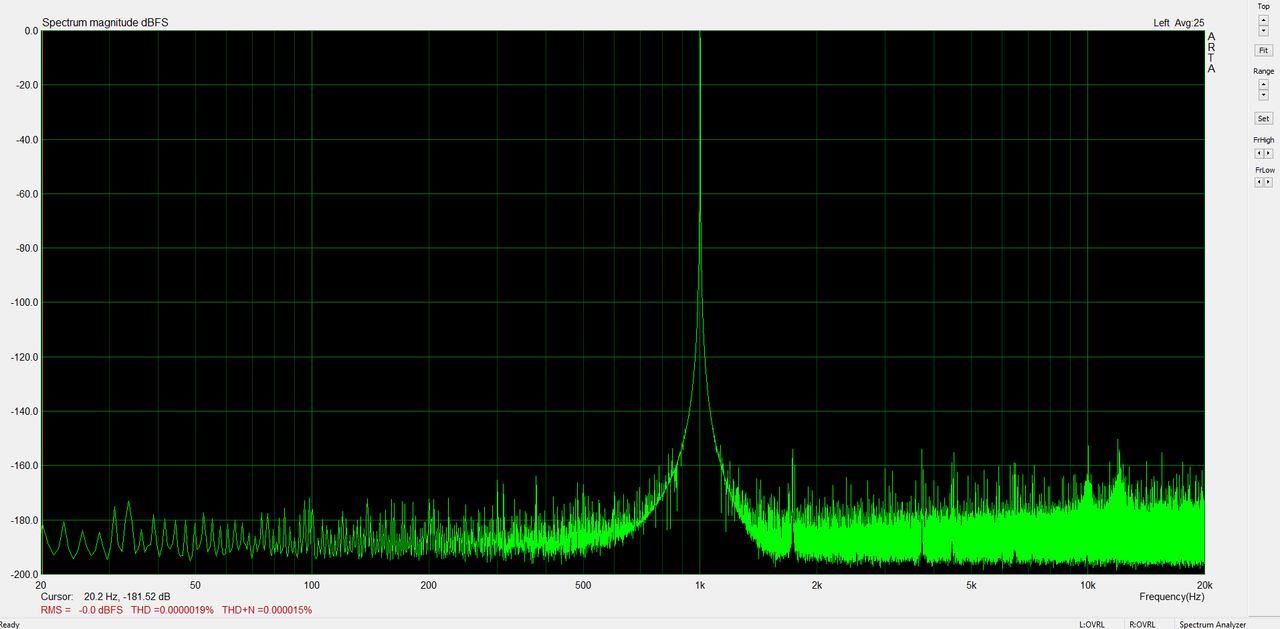Click the Top label in side panel
This screenshot has height=629, width=1280.
pos(1263,7)
